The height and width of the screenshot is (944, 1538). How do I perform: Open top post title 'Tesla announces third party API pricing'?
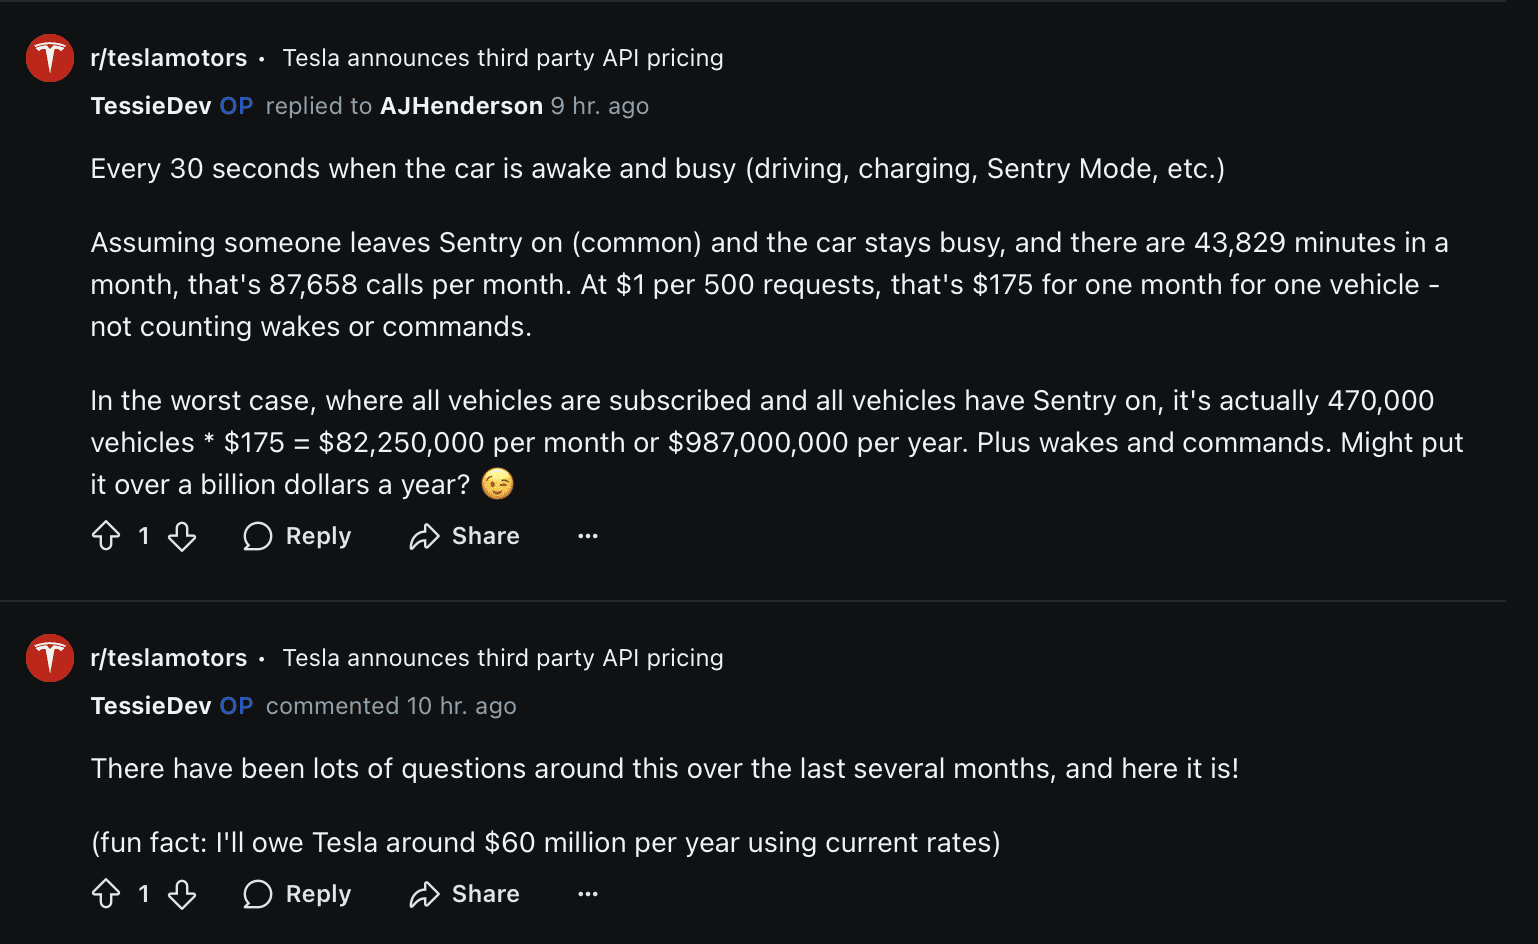tap(502, 58)
